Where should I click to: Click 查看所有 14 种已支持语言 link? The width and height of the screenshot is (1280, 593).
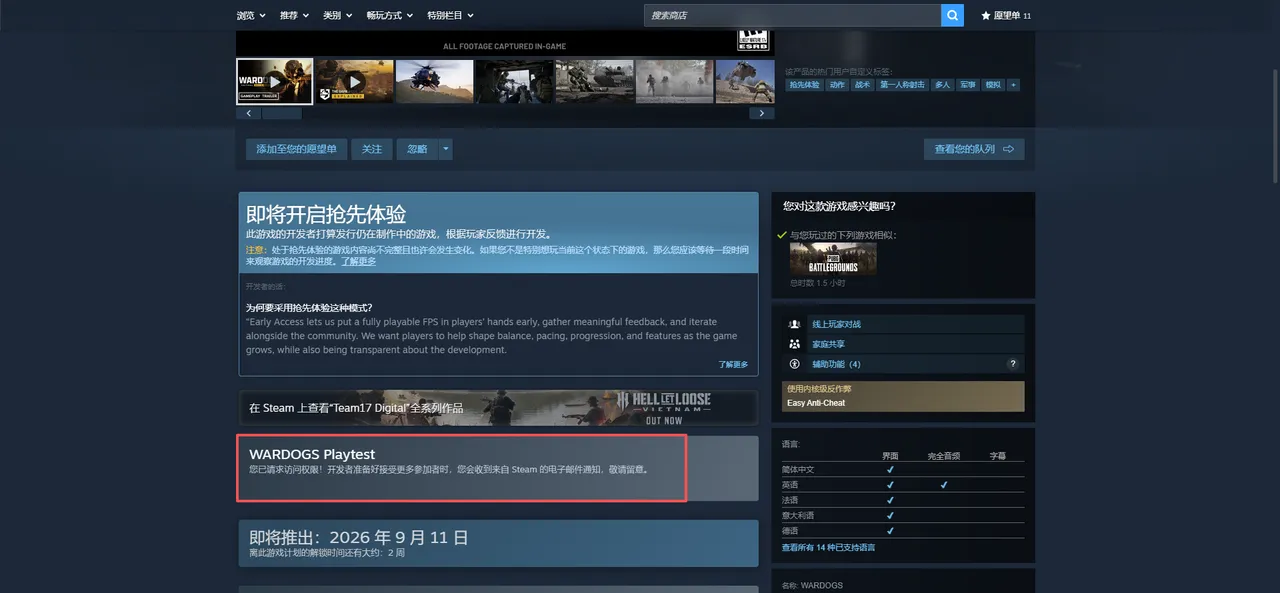click(828, 548)
